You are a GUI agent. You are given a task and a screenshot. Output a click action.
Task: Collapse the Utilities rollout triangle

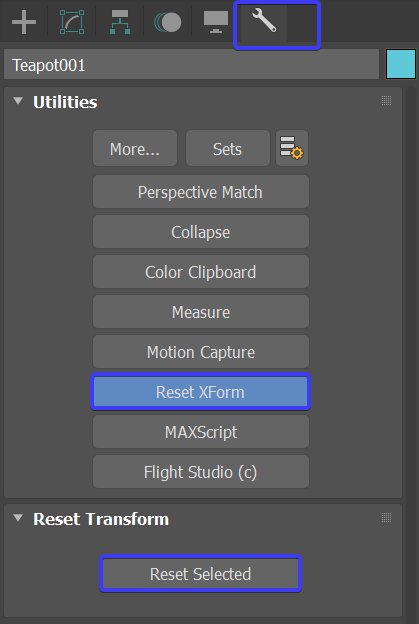tap(18, 101)
